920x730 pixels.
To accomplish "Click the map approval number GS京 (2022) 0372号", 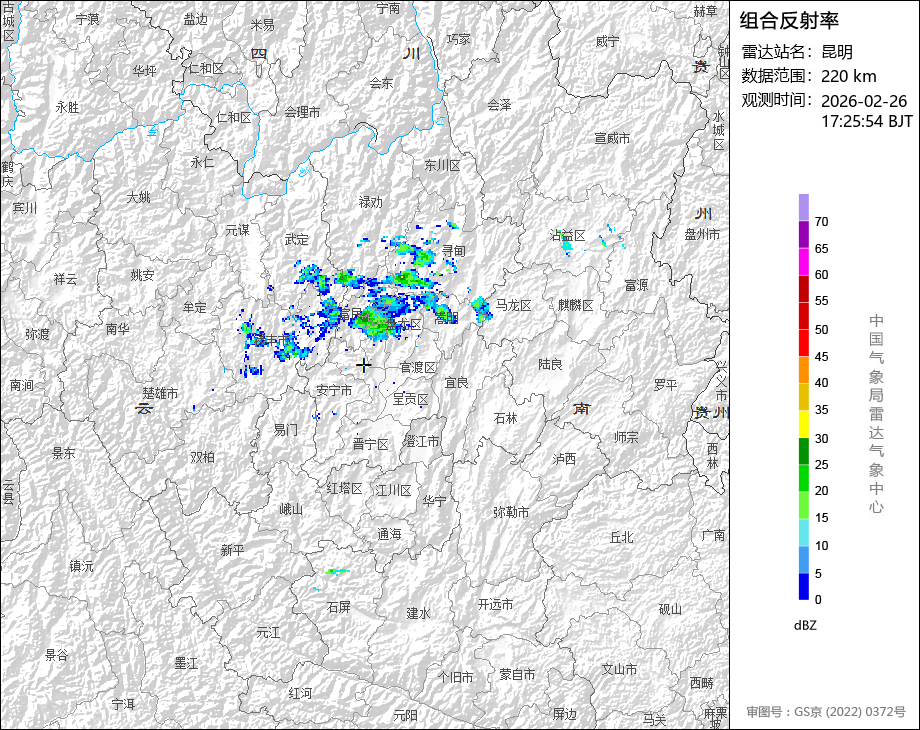I will (x=825, y=712).
